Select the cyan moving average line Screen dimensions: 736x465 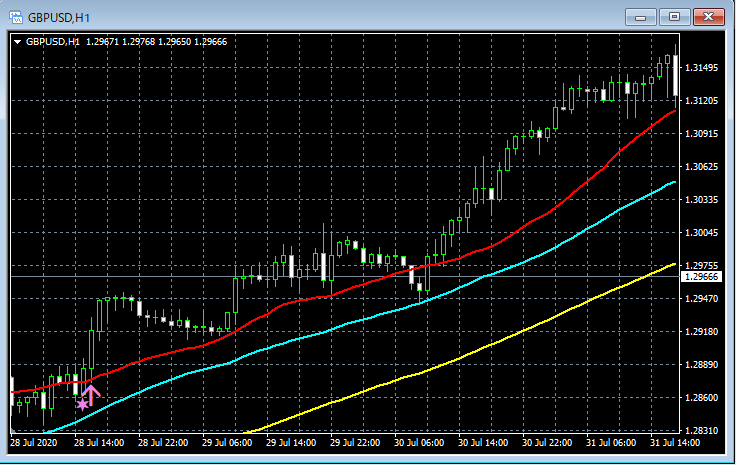(x=329, y=331)
